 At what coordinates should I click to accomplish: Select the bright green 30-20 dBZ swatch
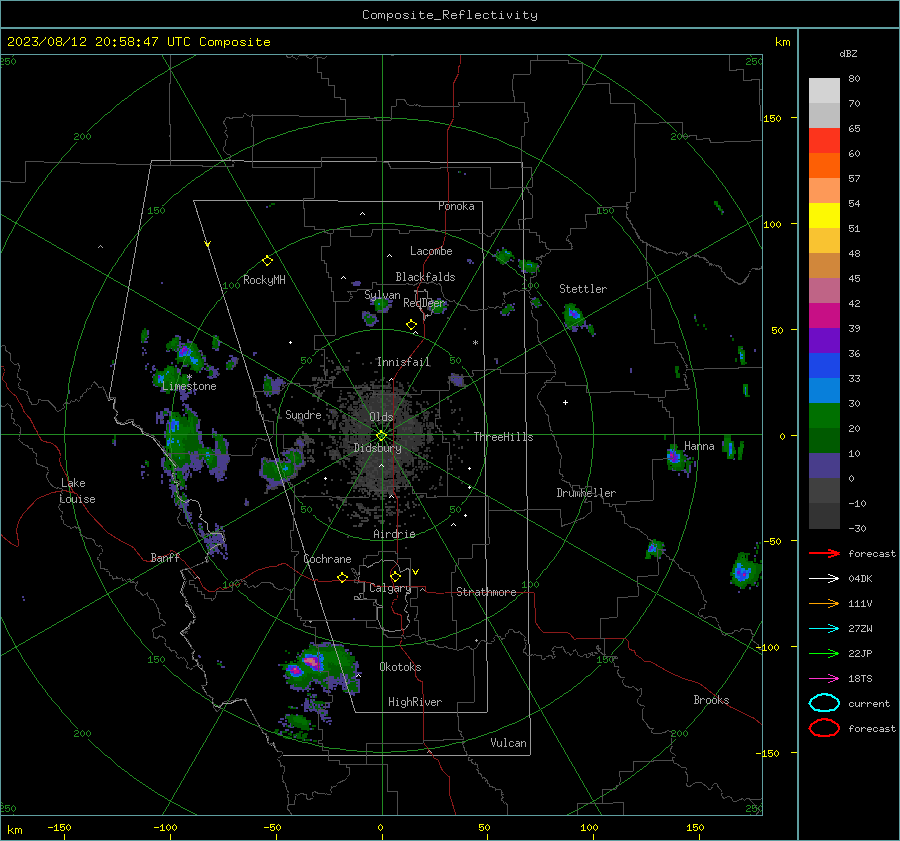pos(824,415)
